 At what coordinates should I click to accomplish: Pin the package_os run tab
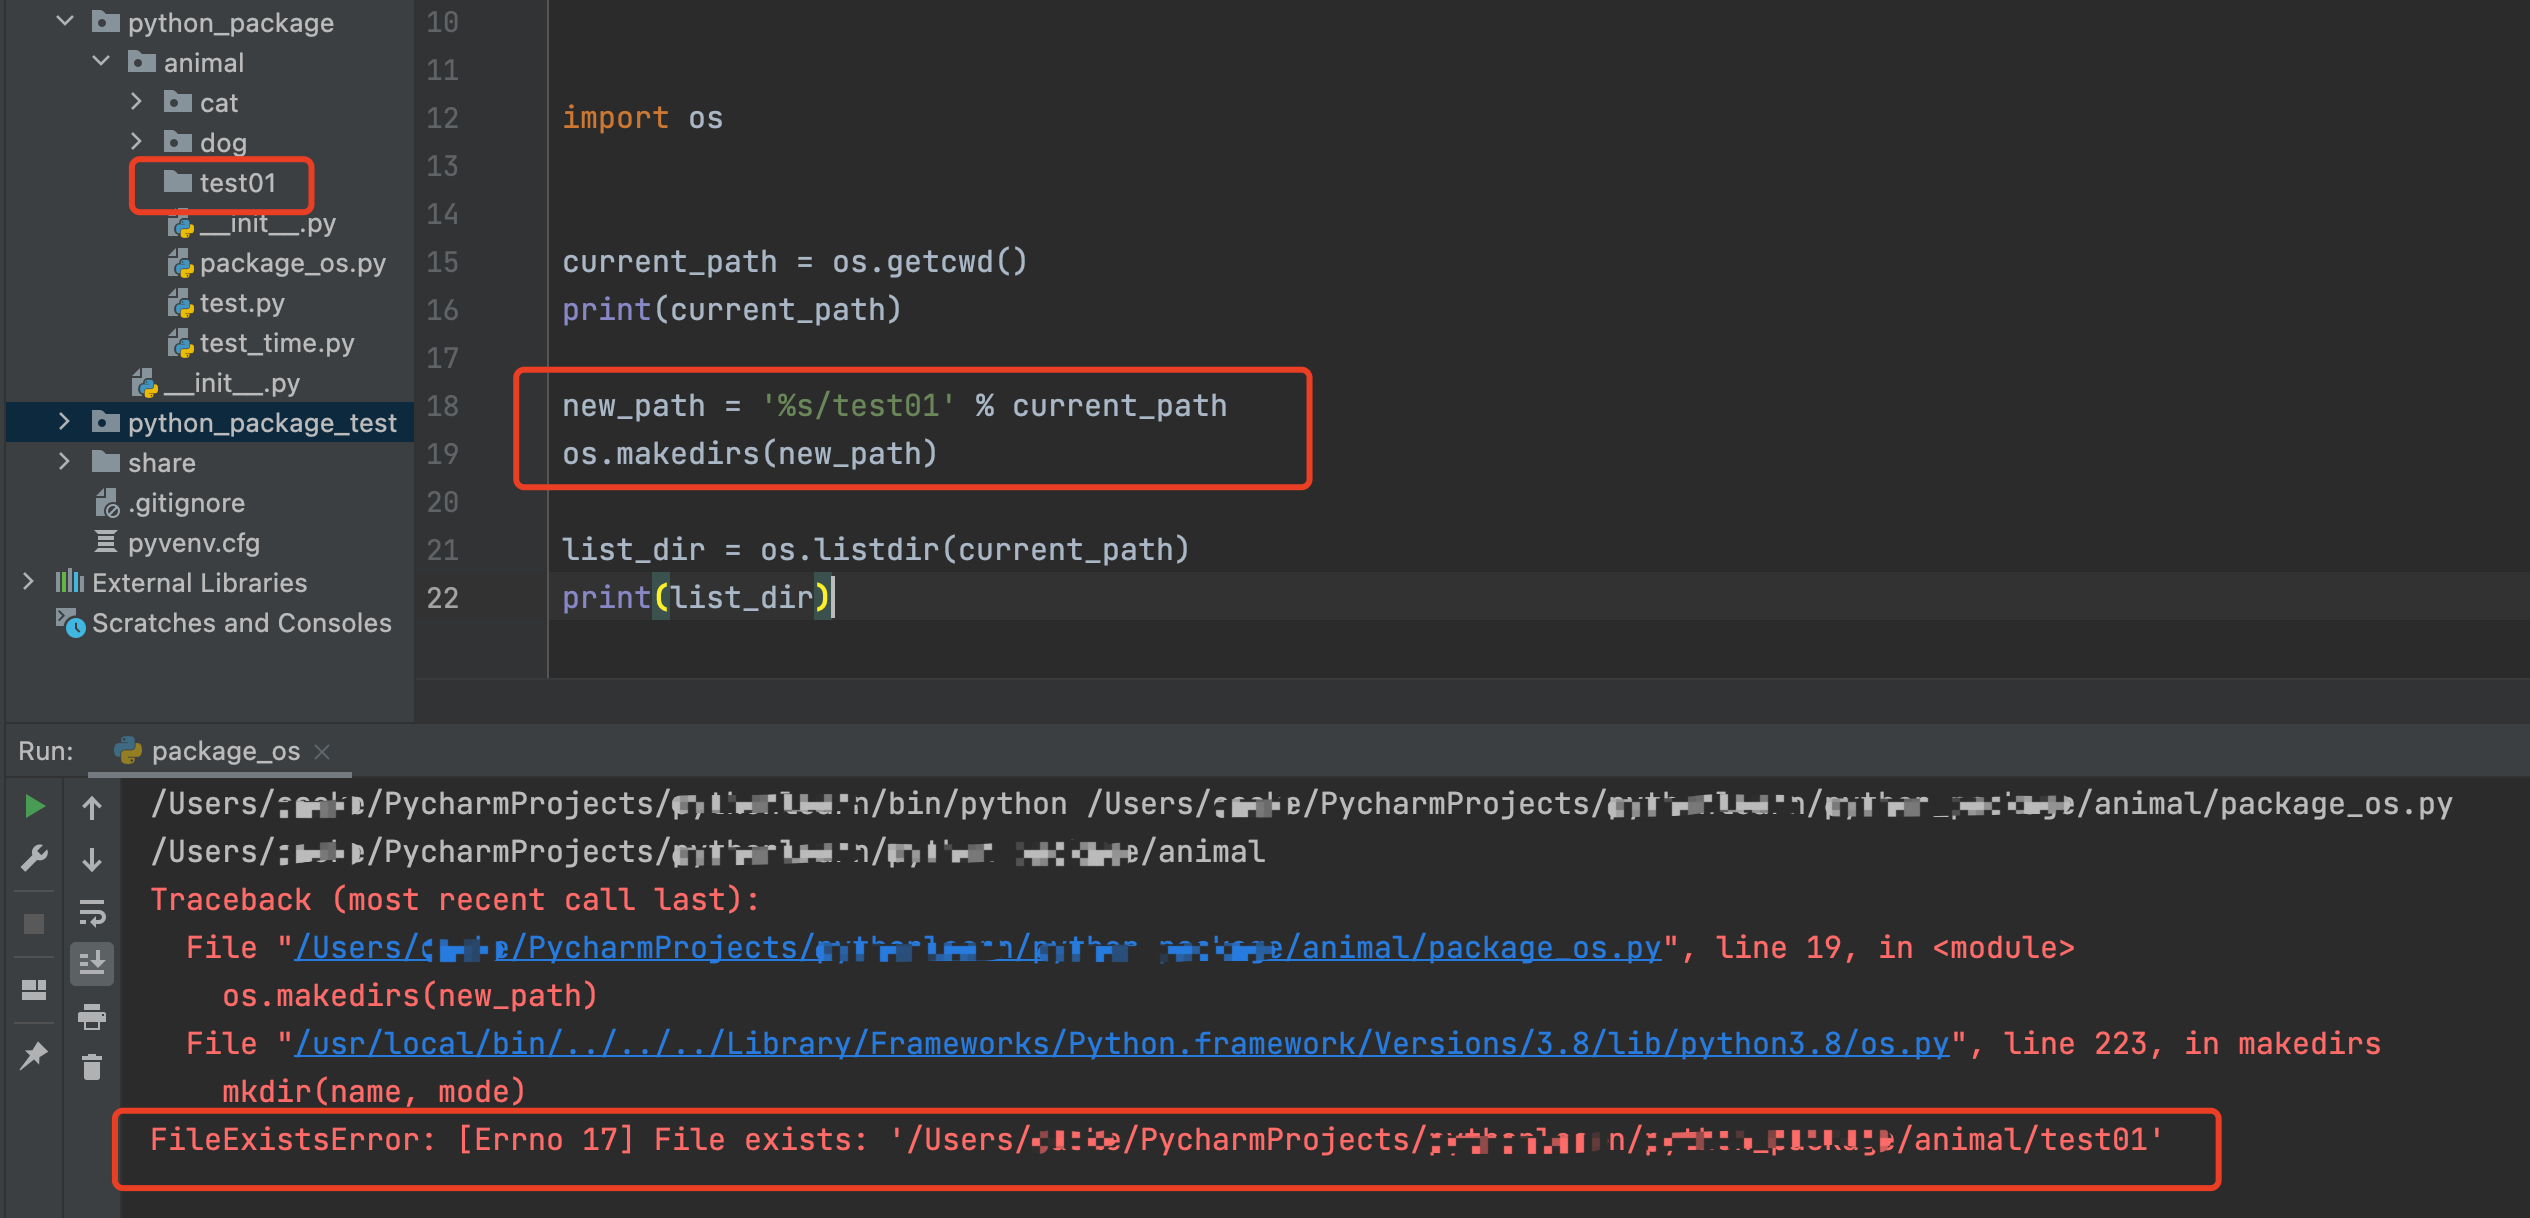[x=34, y=1055]
